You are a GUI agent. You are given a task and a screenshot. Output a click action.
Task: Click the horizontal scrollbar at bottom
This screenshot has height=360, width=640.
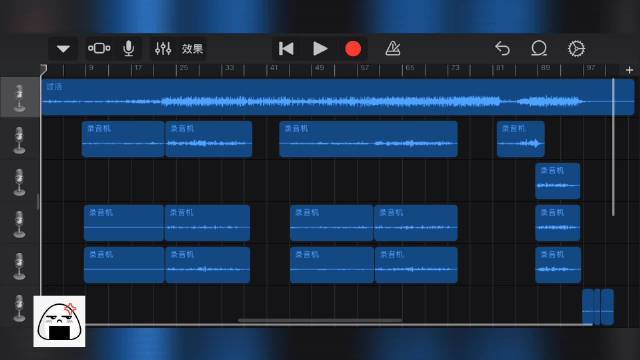click(x=320, y=320)
